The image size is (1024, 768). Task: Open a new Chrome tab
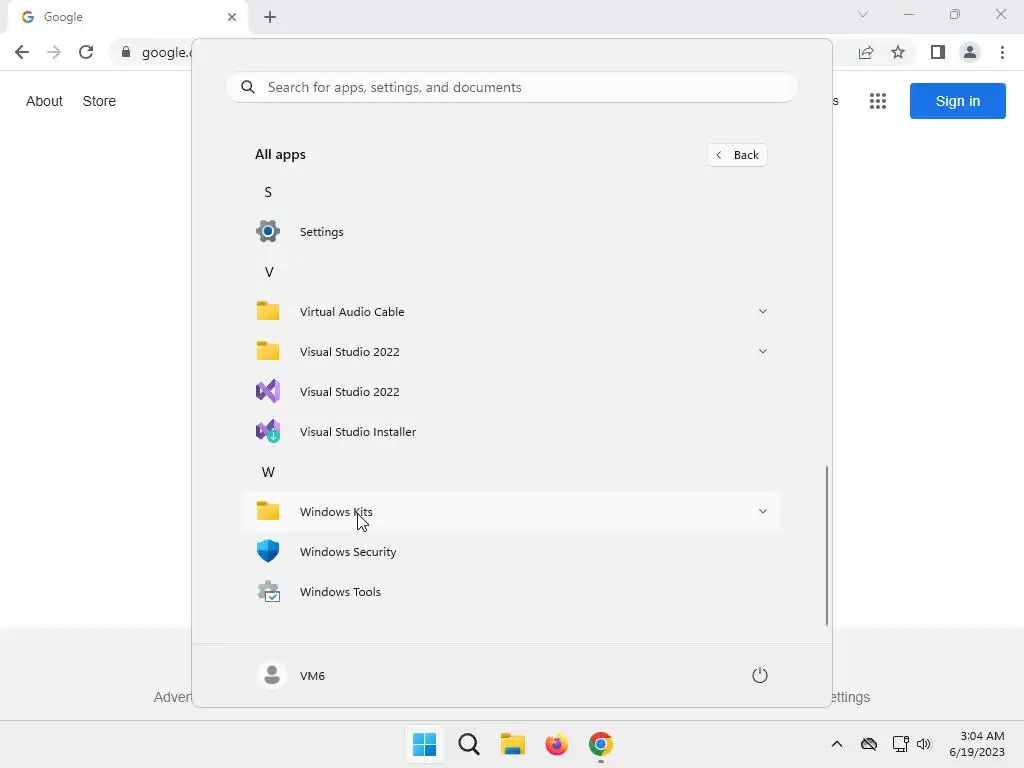point(270,17)
